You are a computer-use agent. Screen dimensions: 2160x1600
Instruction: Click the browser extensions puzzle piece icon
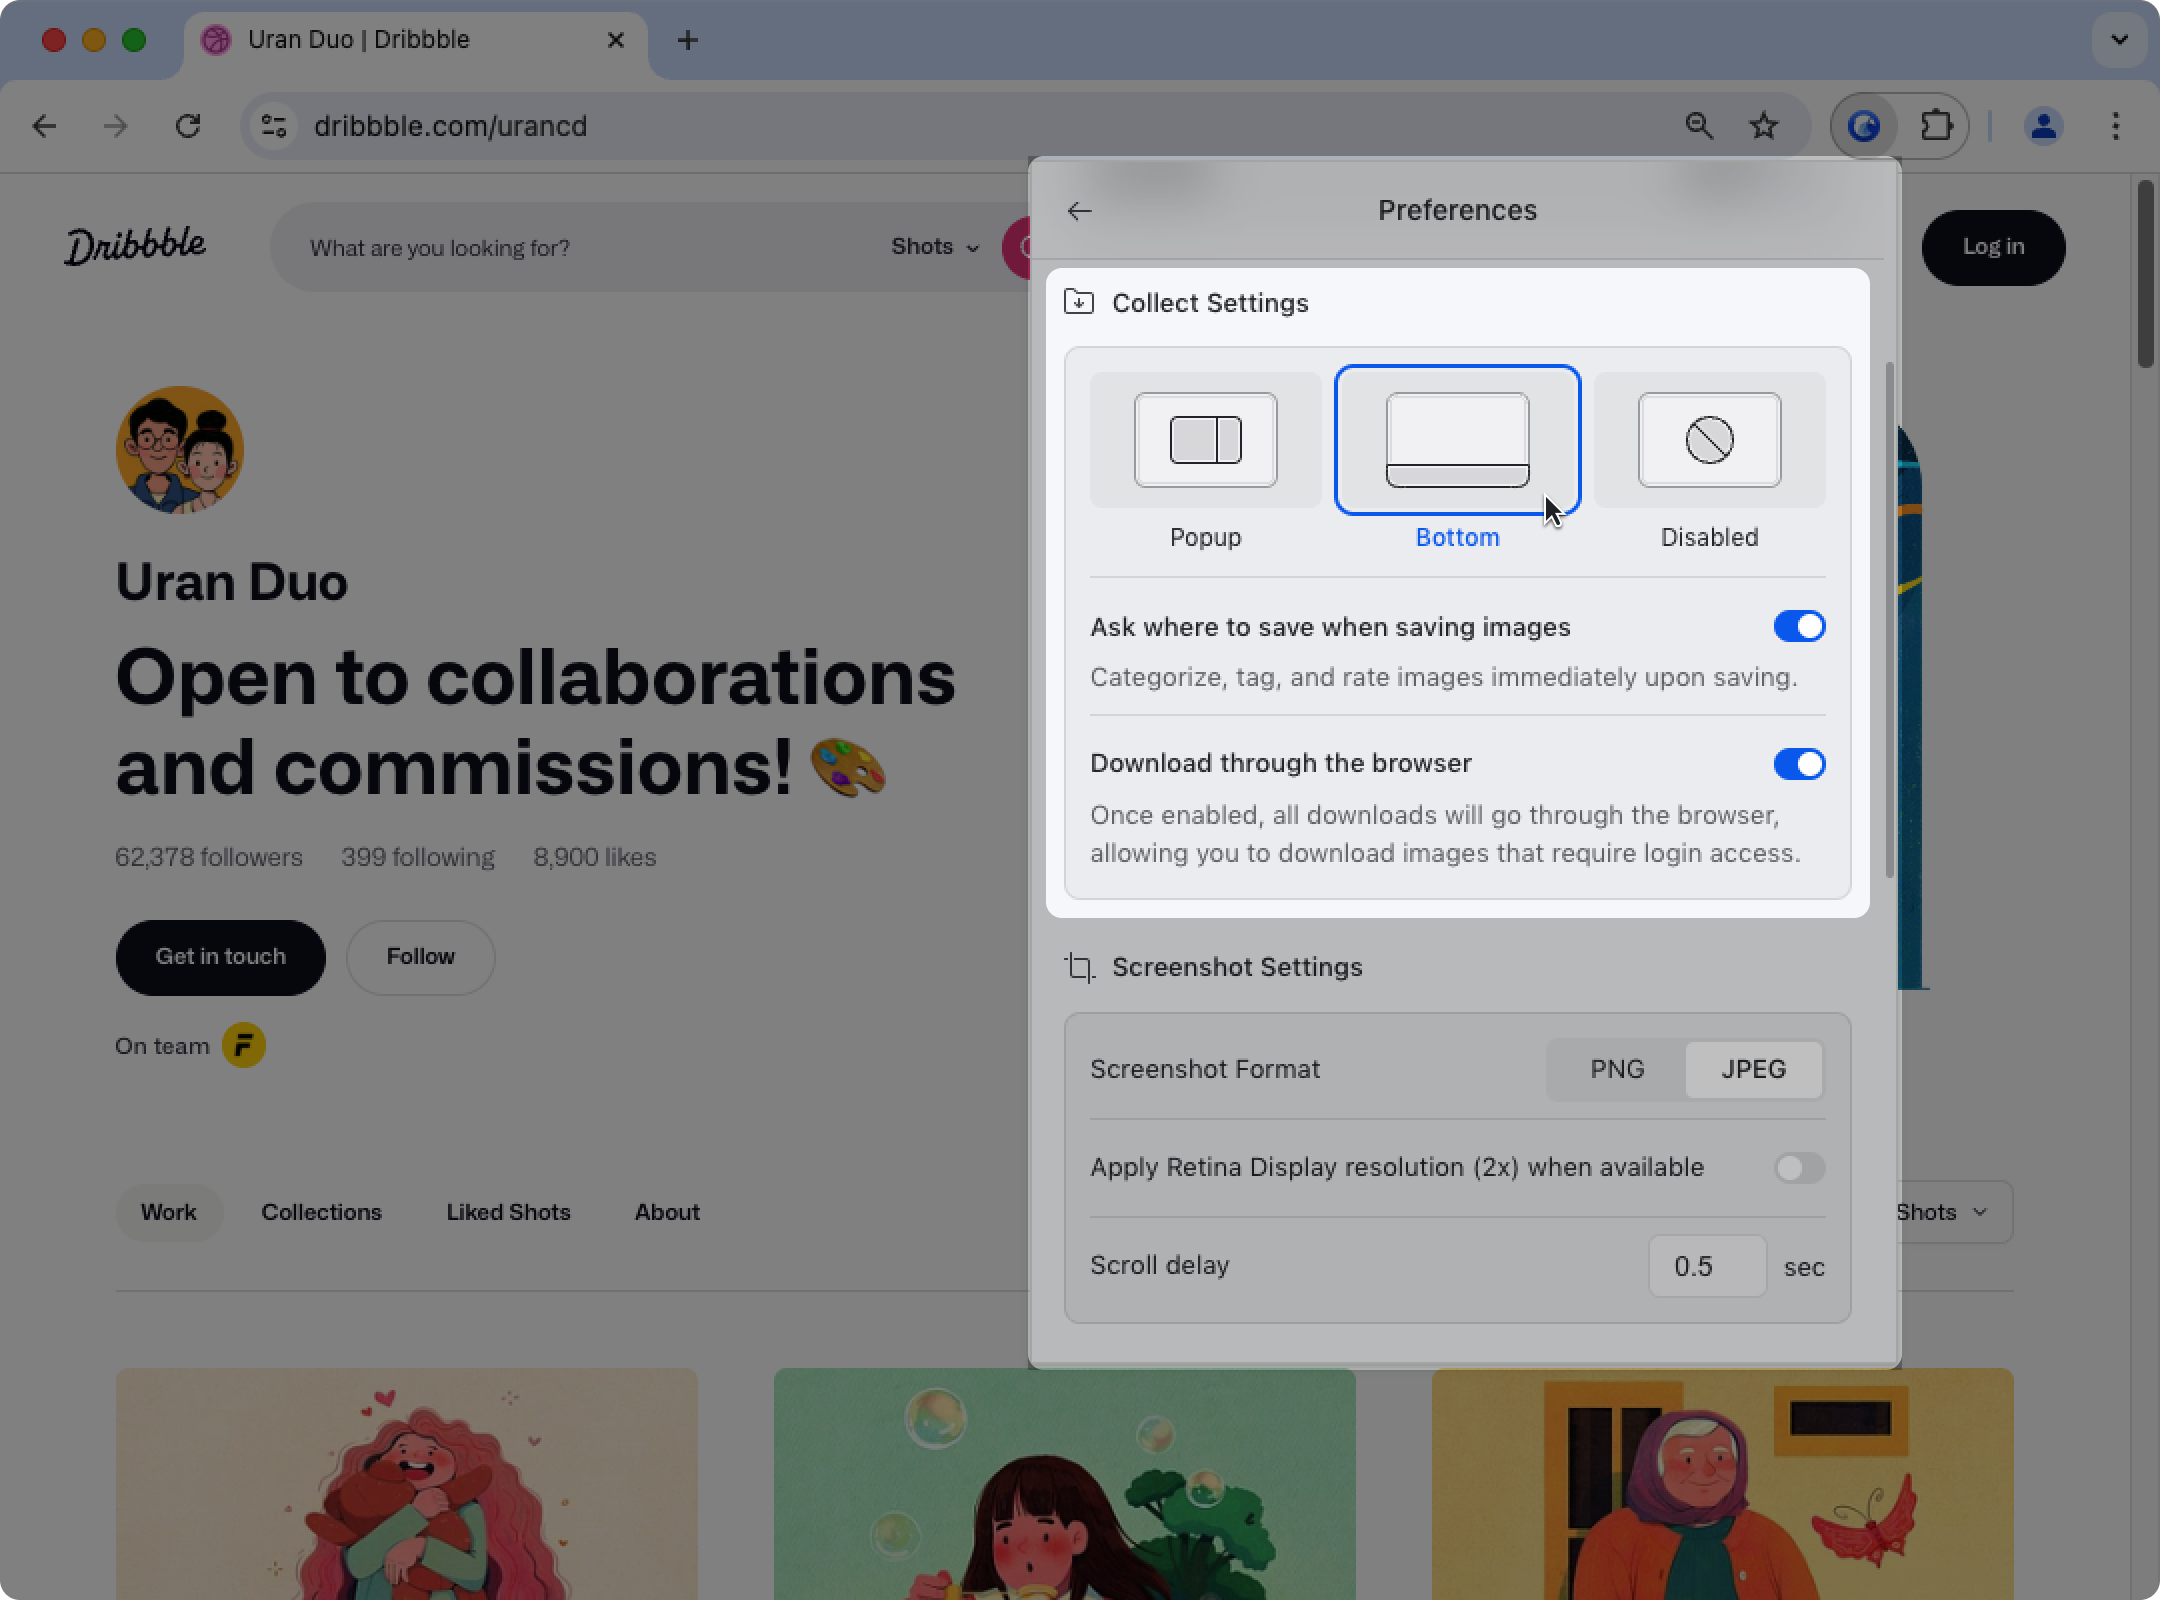[1938, 126]
